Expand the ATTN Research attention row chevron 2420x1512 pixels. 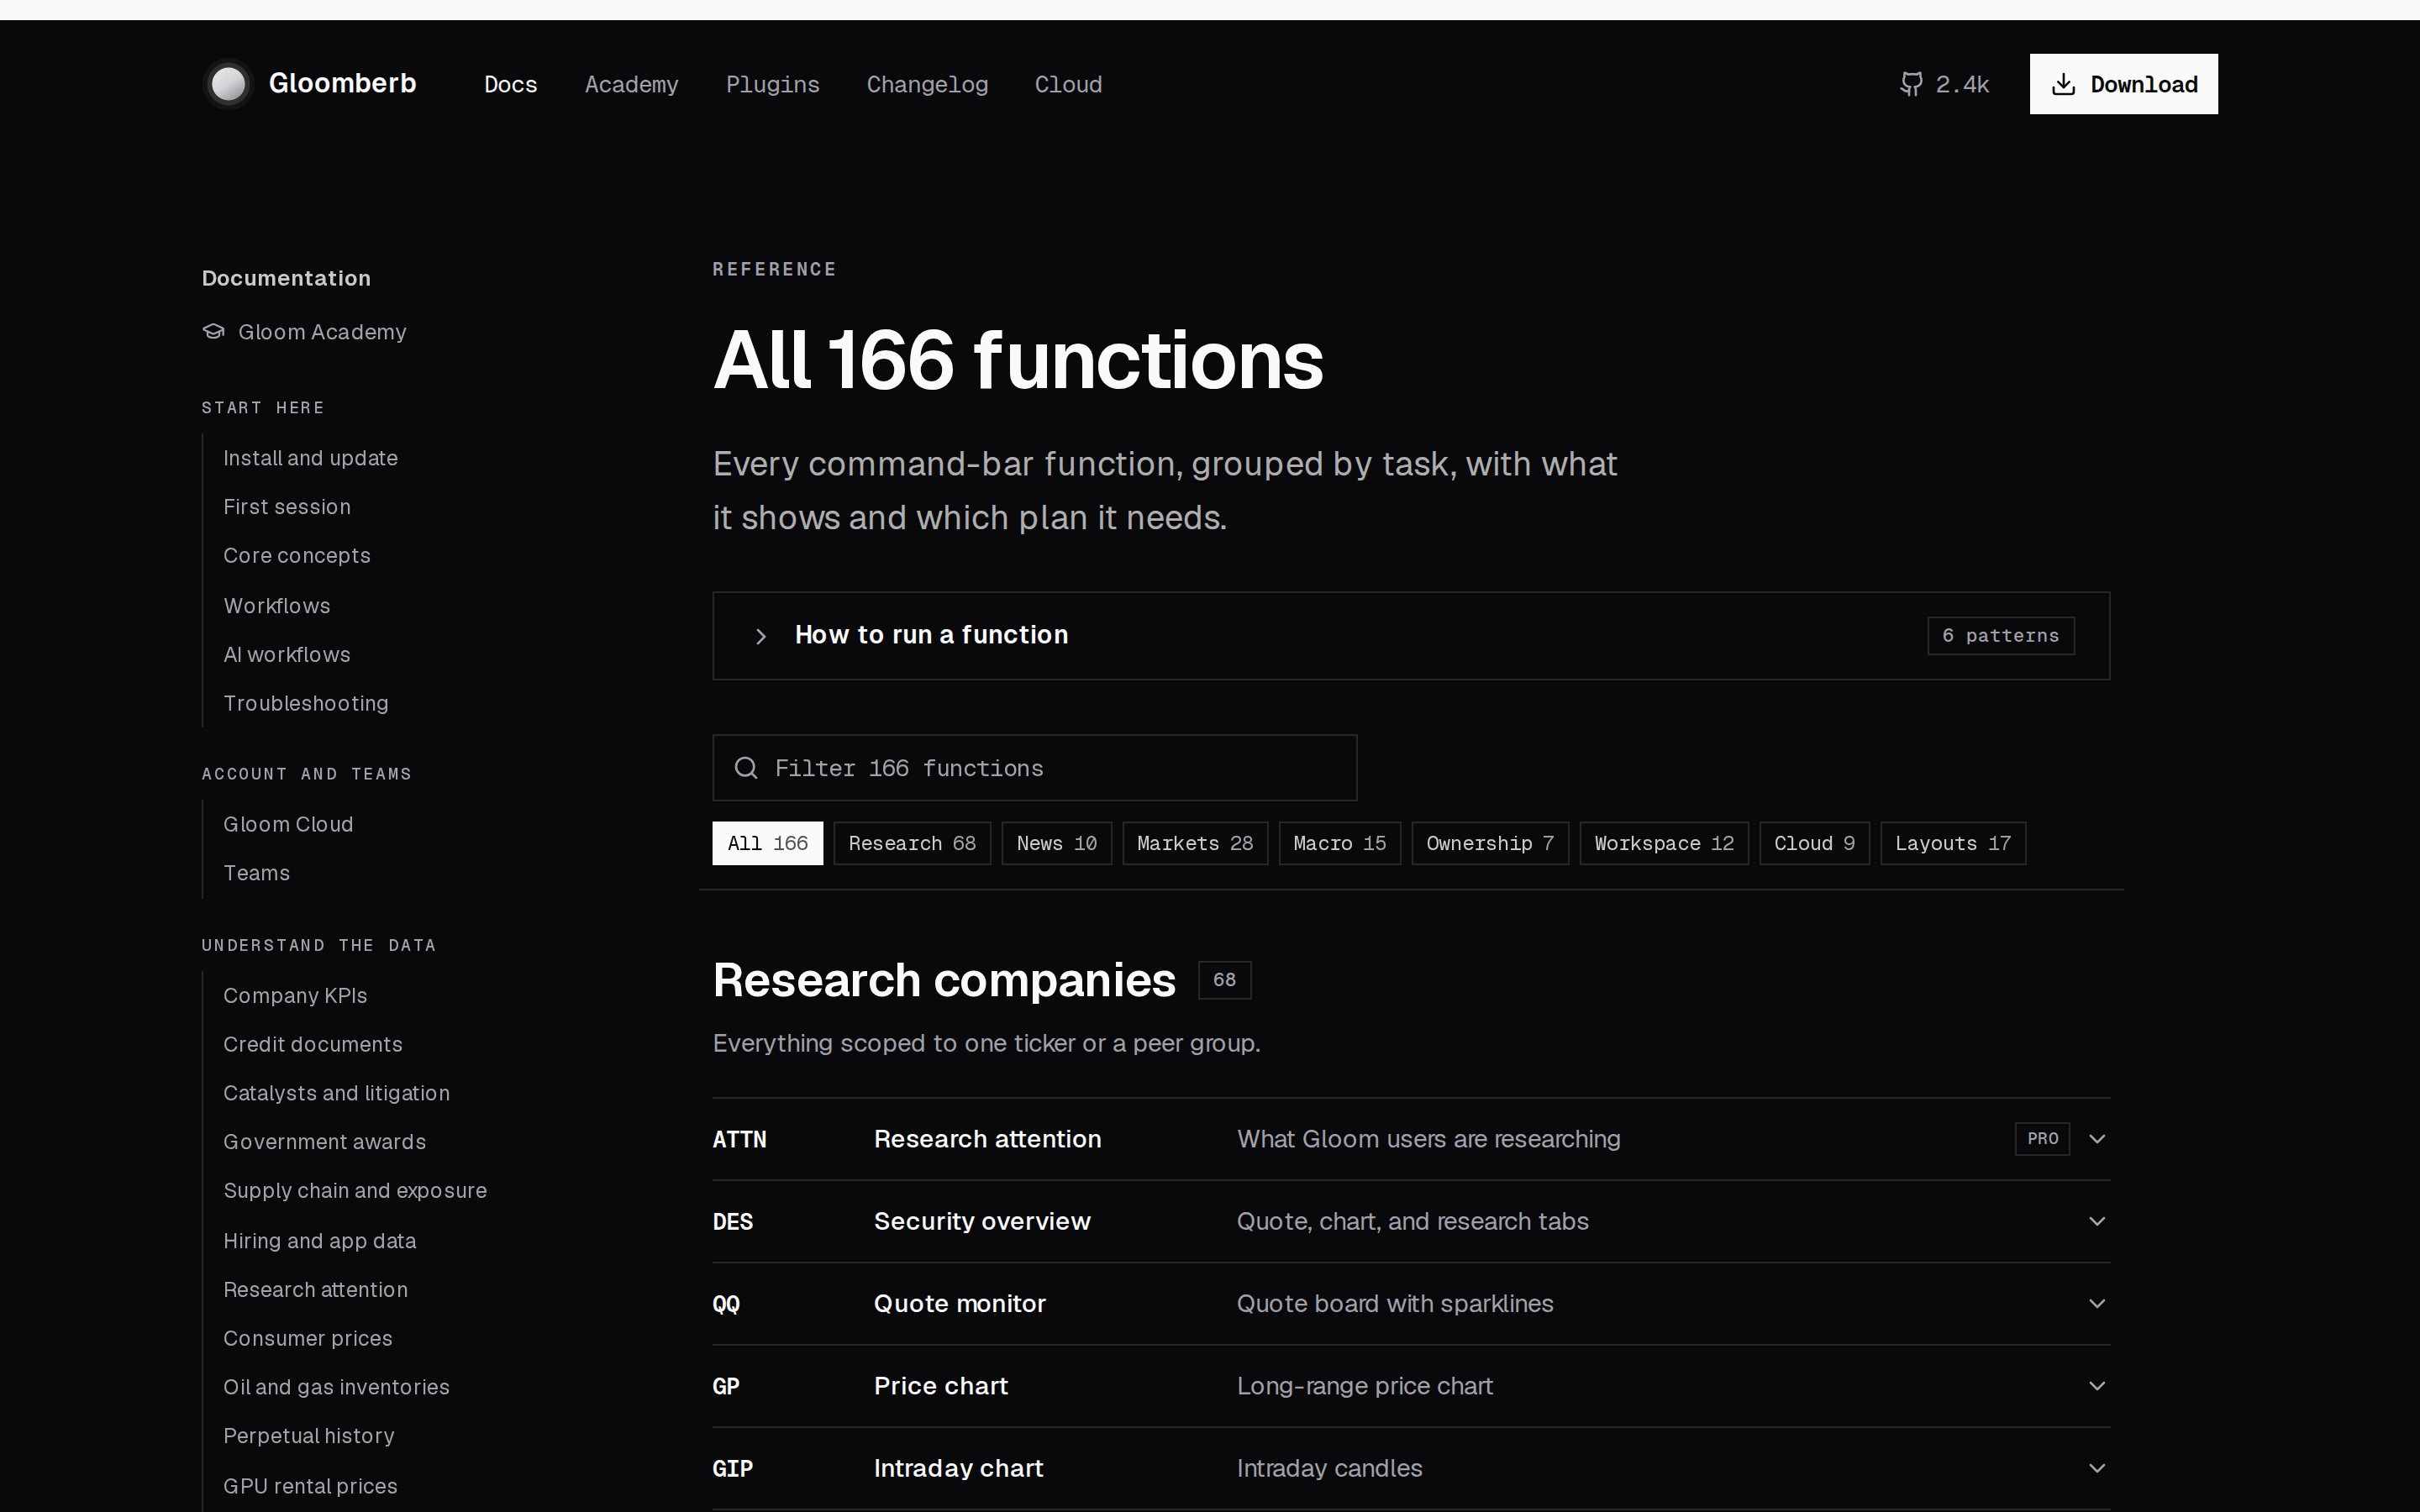pyautogui.click(x=2097, y=1139)
